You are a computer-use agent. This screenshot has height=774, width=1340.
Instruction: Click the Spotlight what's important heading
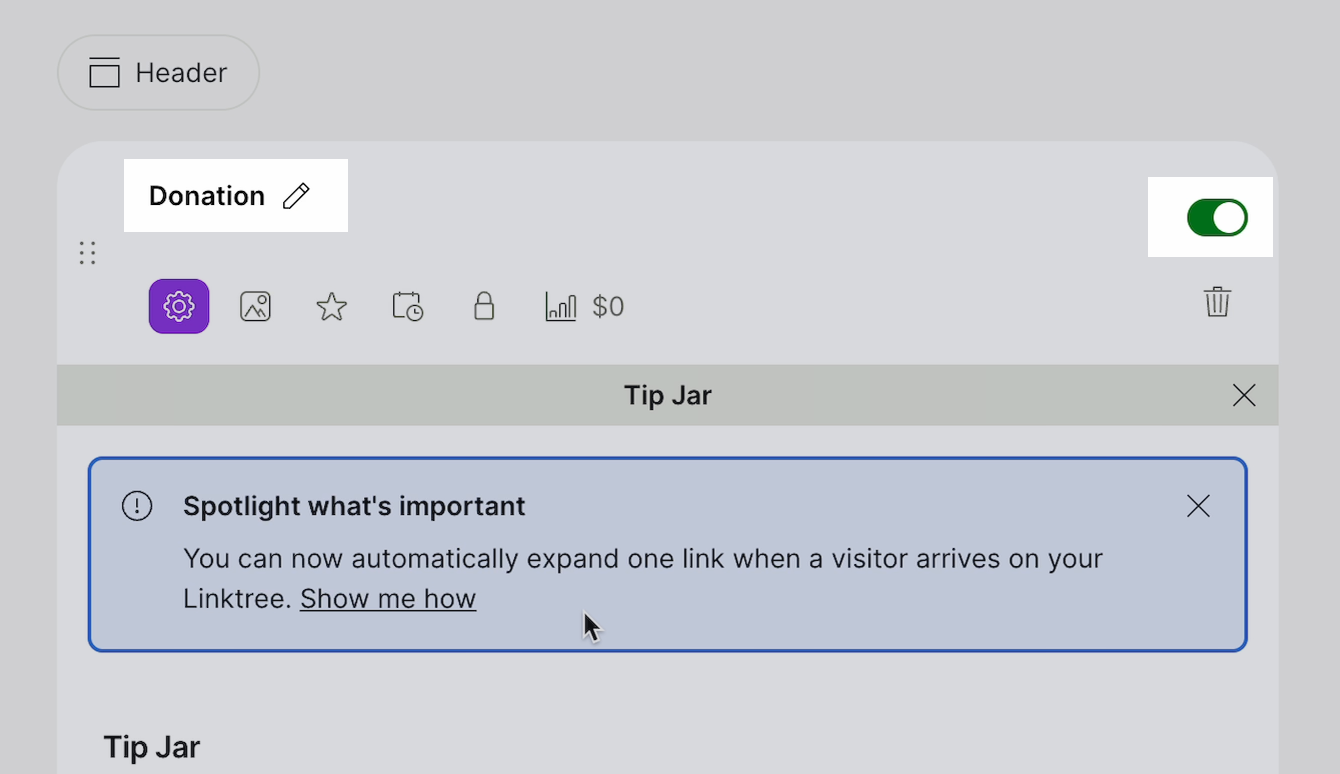[354, 506]
